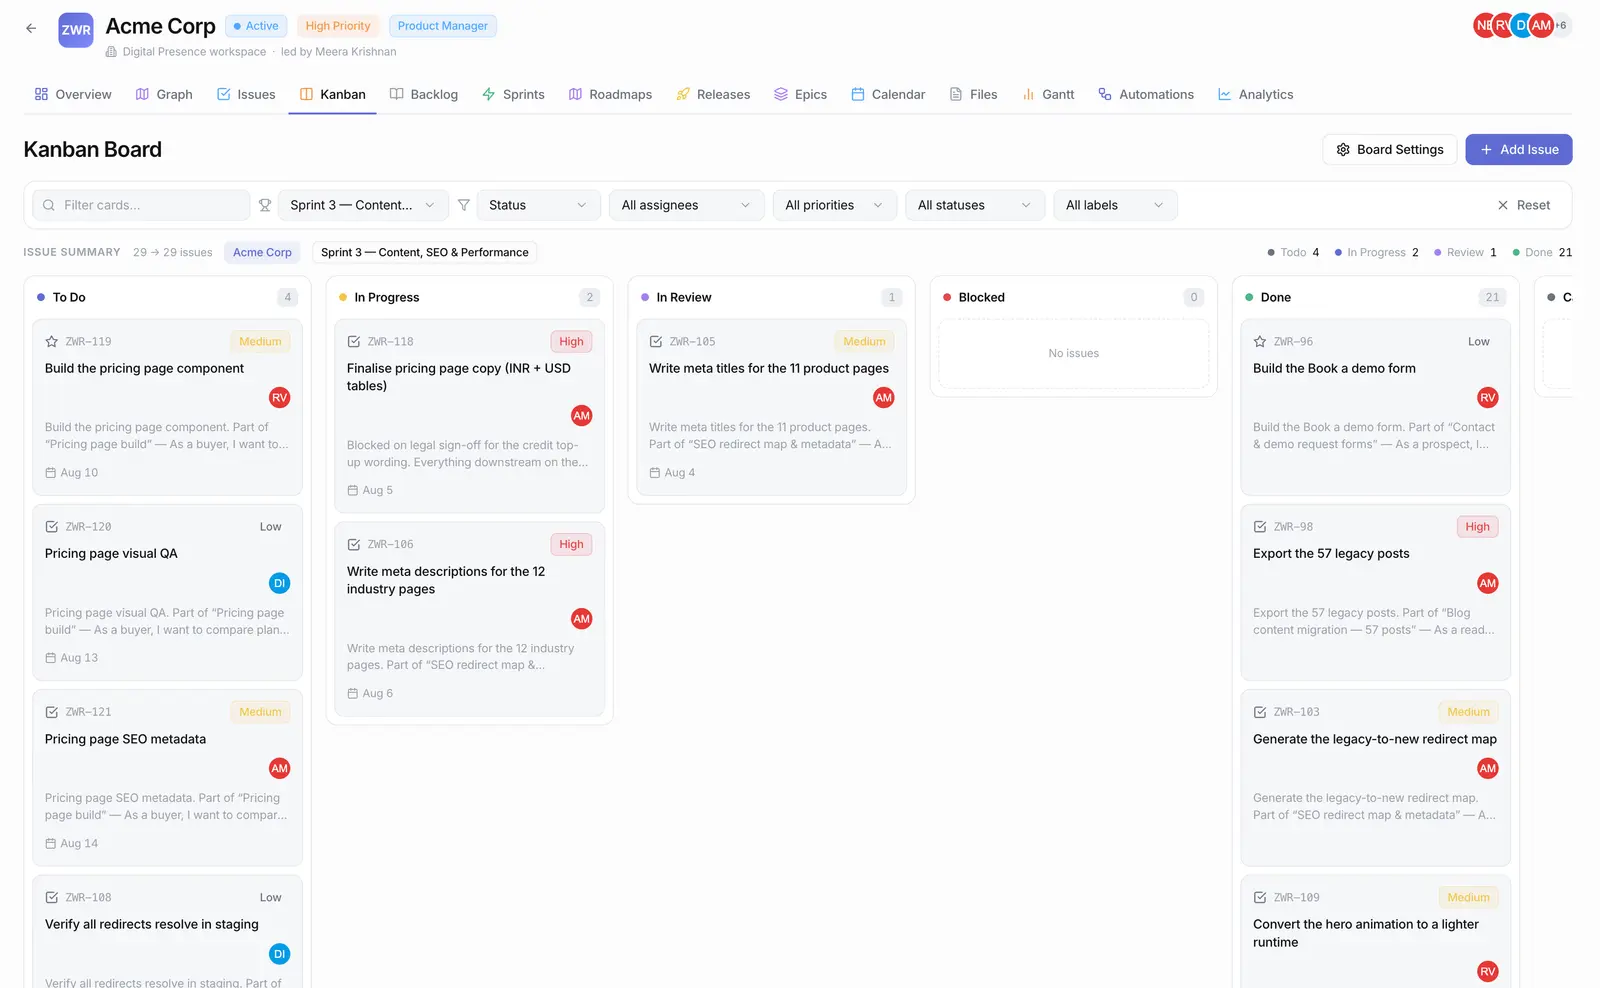Click the AM avatar in header member list
Image resolution: width=1600 pixels, height=988 pixels.
1542,25
